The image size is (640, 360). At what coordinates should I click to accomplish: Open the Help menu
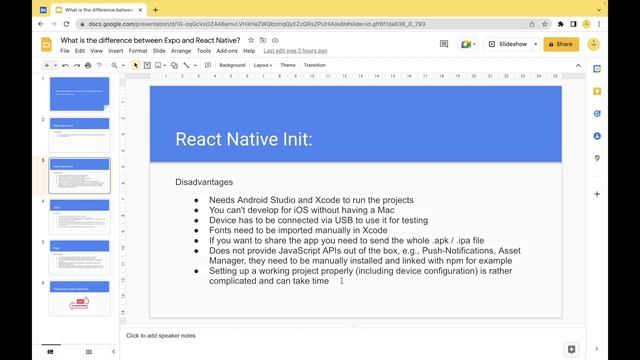point(249,51)
